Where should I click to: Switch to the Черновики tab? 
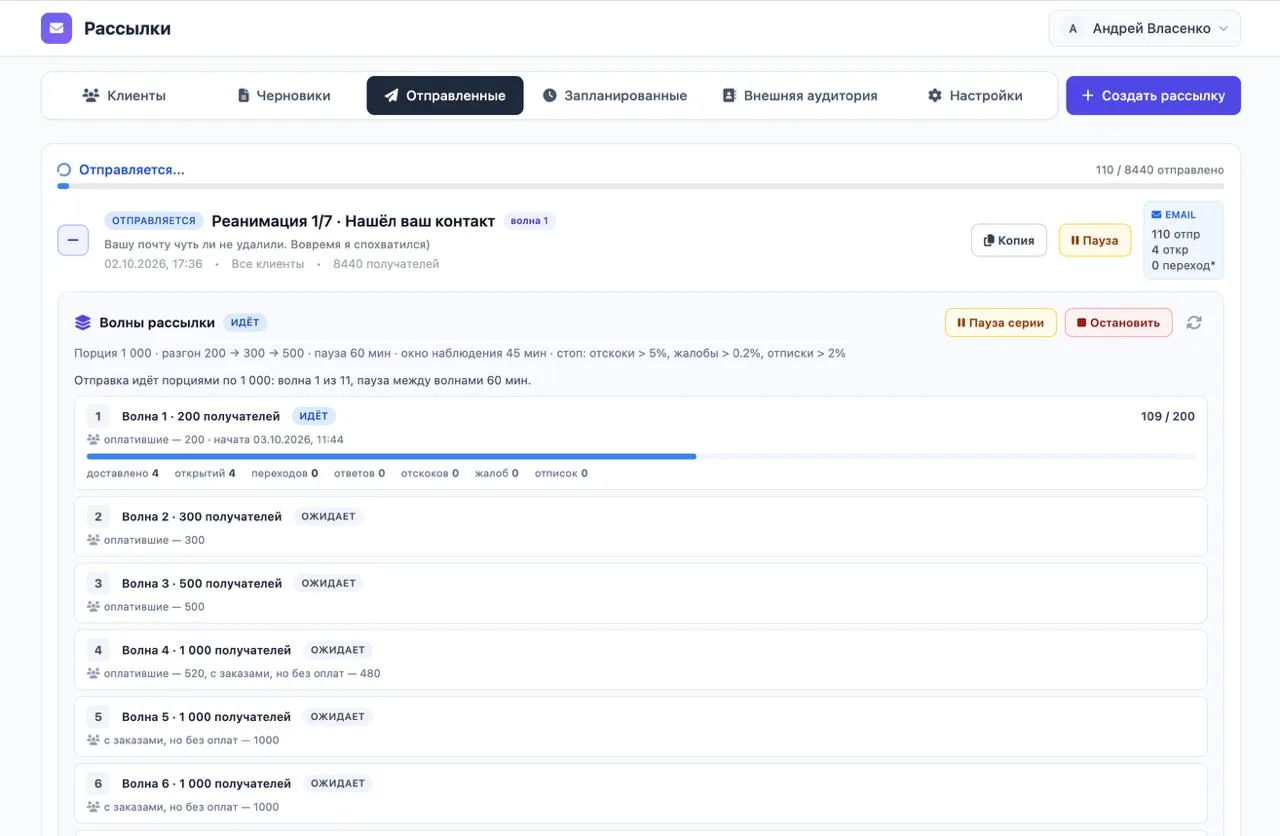[x=284, y=96]
